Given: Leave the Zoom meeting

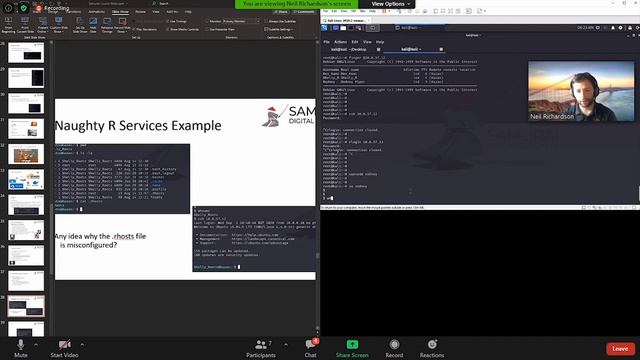Looking at the screenshot, I should coord(620,349).
